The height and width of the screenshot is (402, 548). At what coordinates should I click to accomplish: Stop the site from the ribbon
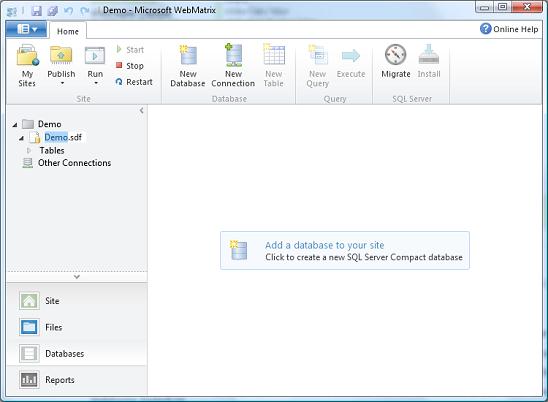pos(130,66)
